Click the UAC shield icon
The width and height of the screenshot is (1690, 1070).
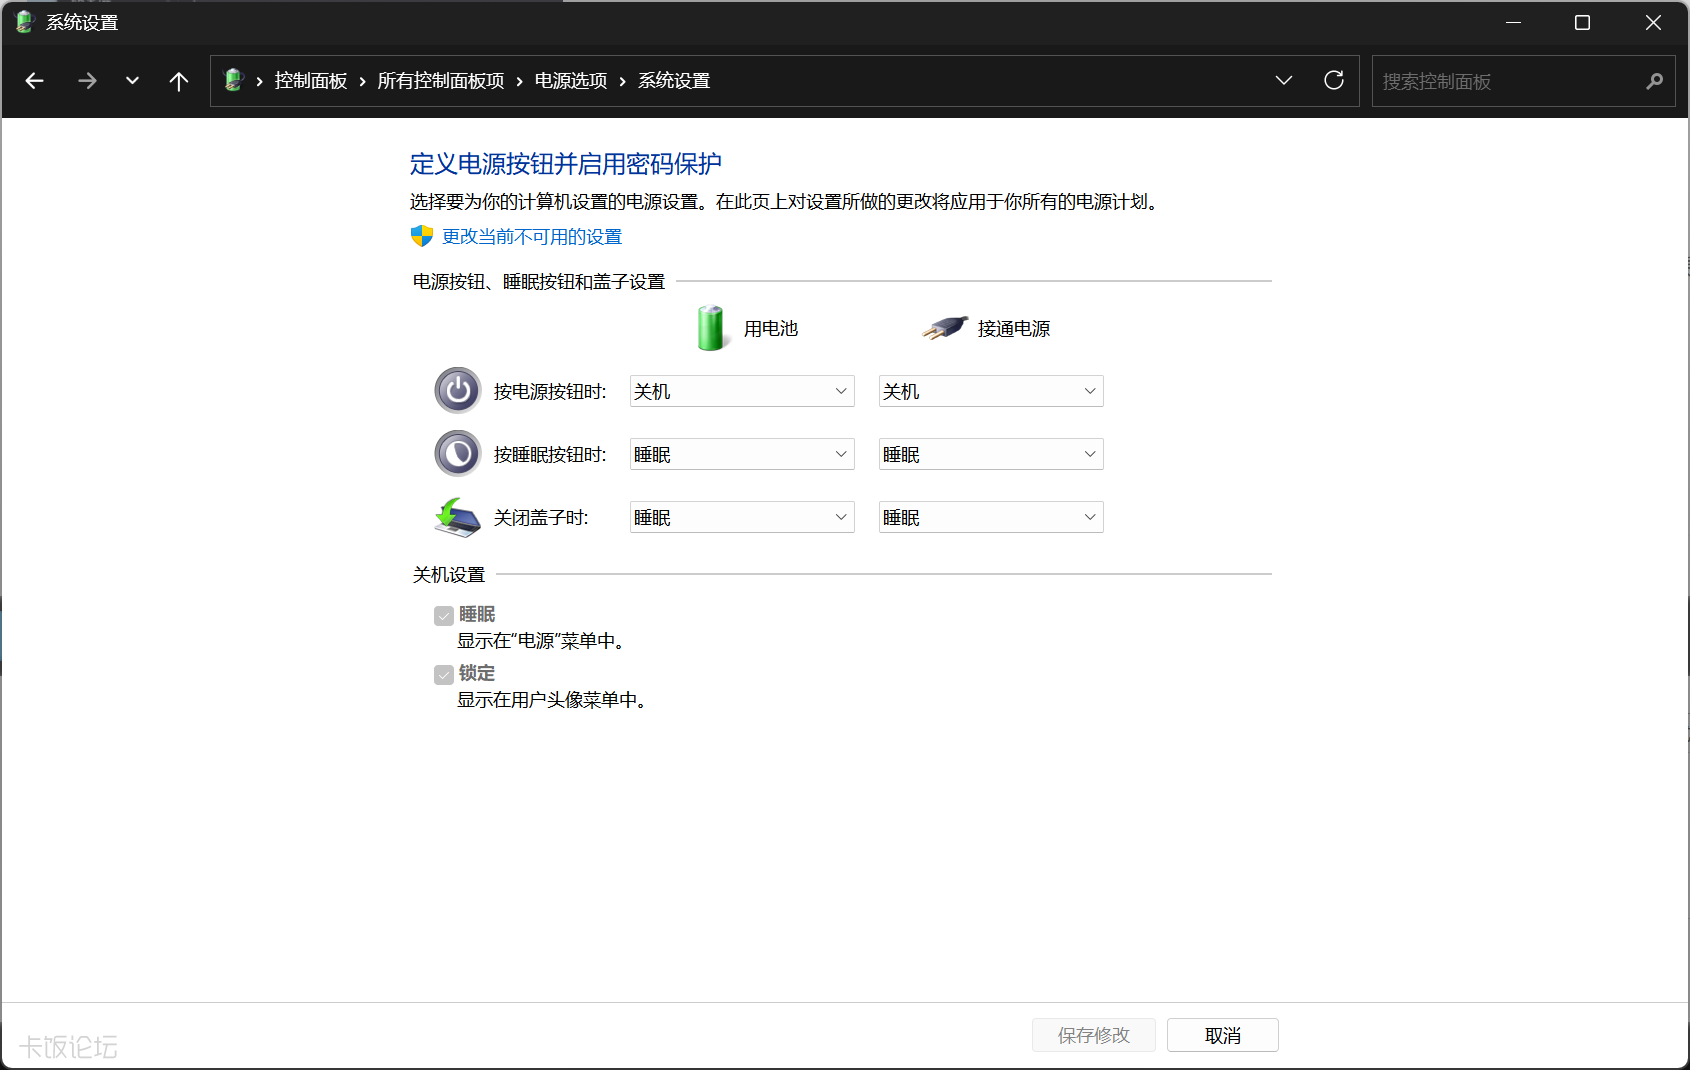click(x=422, y=236)
